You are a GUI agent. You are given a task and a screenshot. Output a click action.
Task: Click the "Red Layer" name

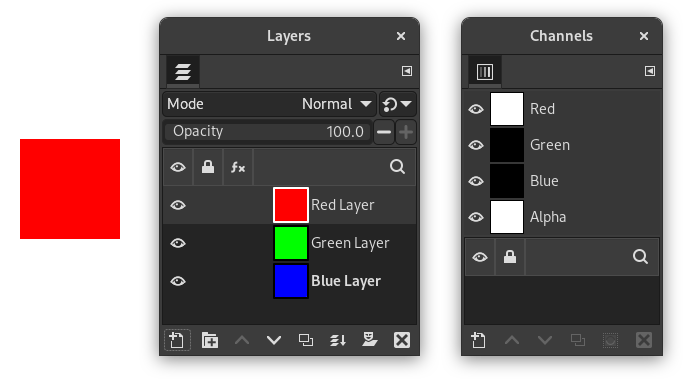click(x=343, y=205)
